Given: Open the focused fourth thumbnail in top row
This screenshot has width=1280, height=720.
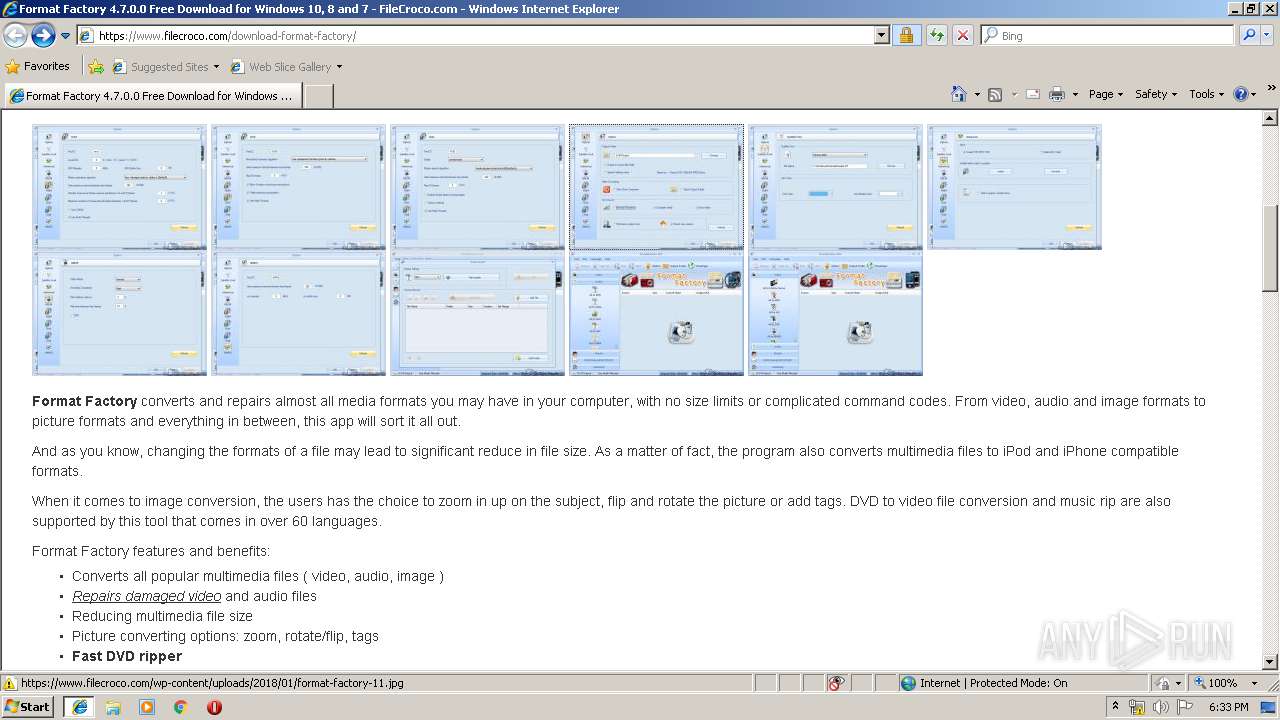Looking at the screenshot, I should tap(656, 186).
